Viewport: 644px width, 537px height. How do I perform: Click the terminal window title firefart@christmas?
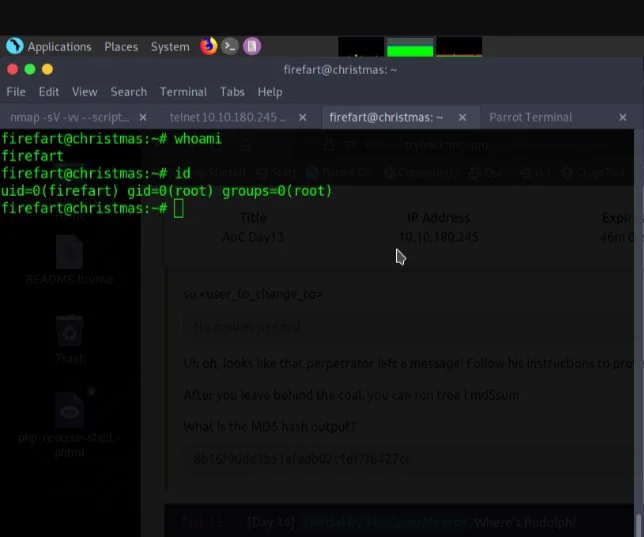pos(340,70)
